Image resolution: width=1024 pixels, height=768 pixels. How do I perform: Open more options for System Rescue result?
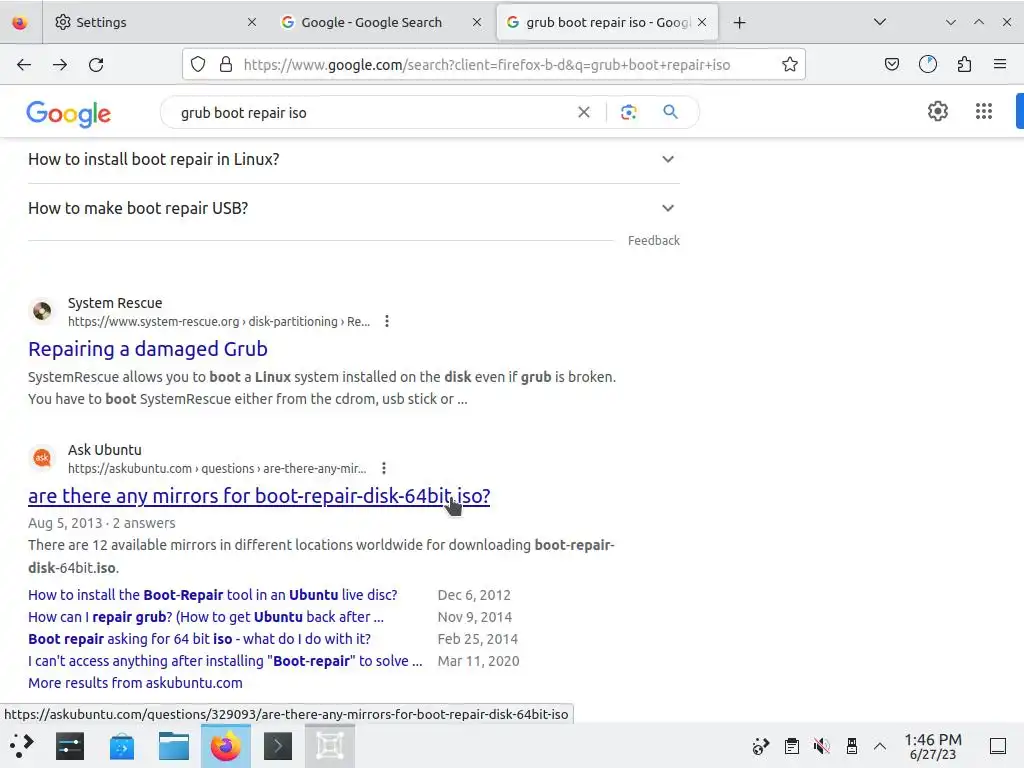coord(387,321)
